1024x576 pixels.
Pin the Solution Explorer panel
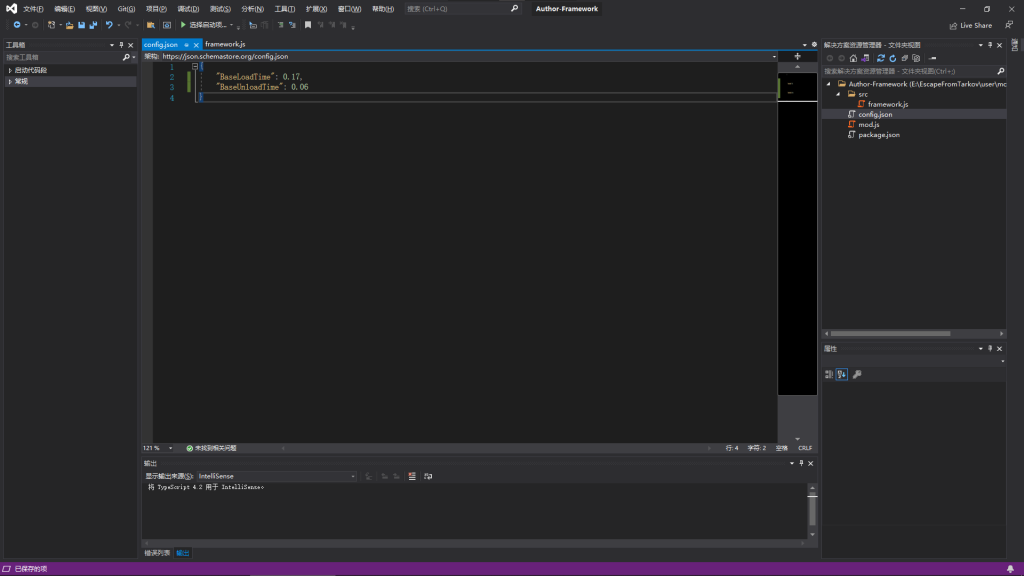[x=990, y=45]
